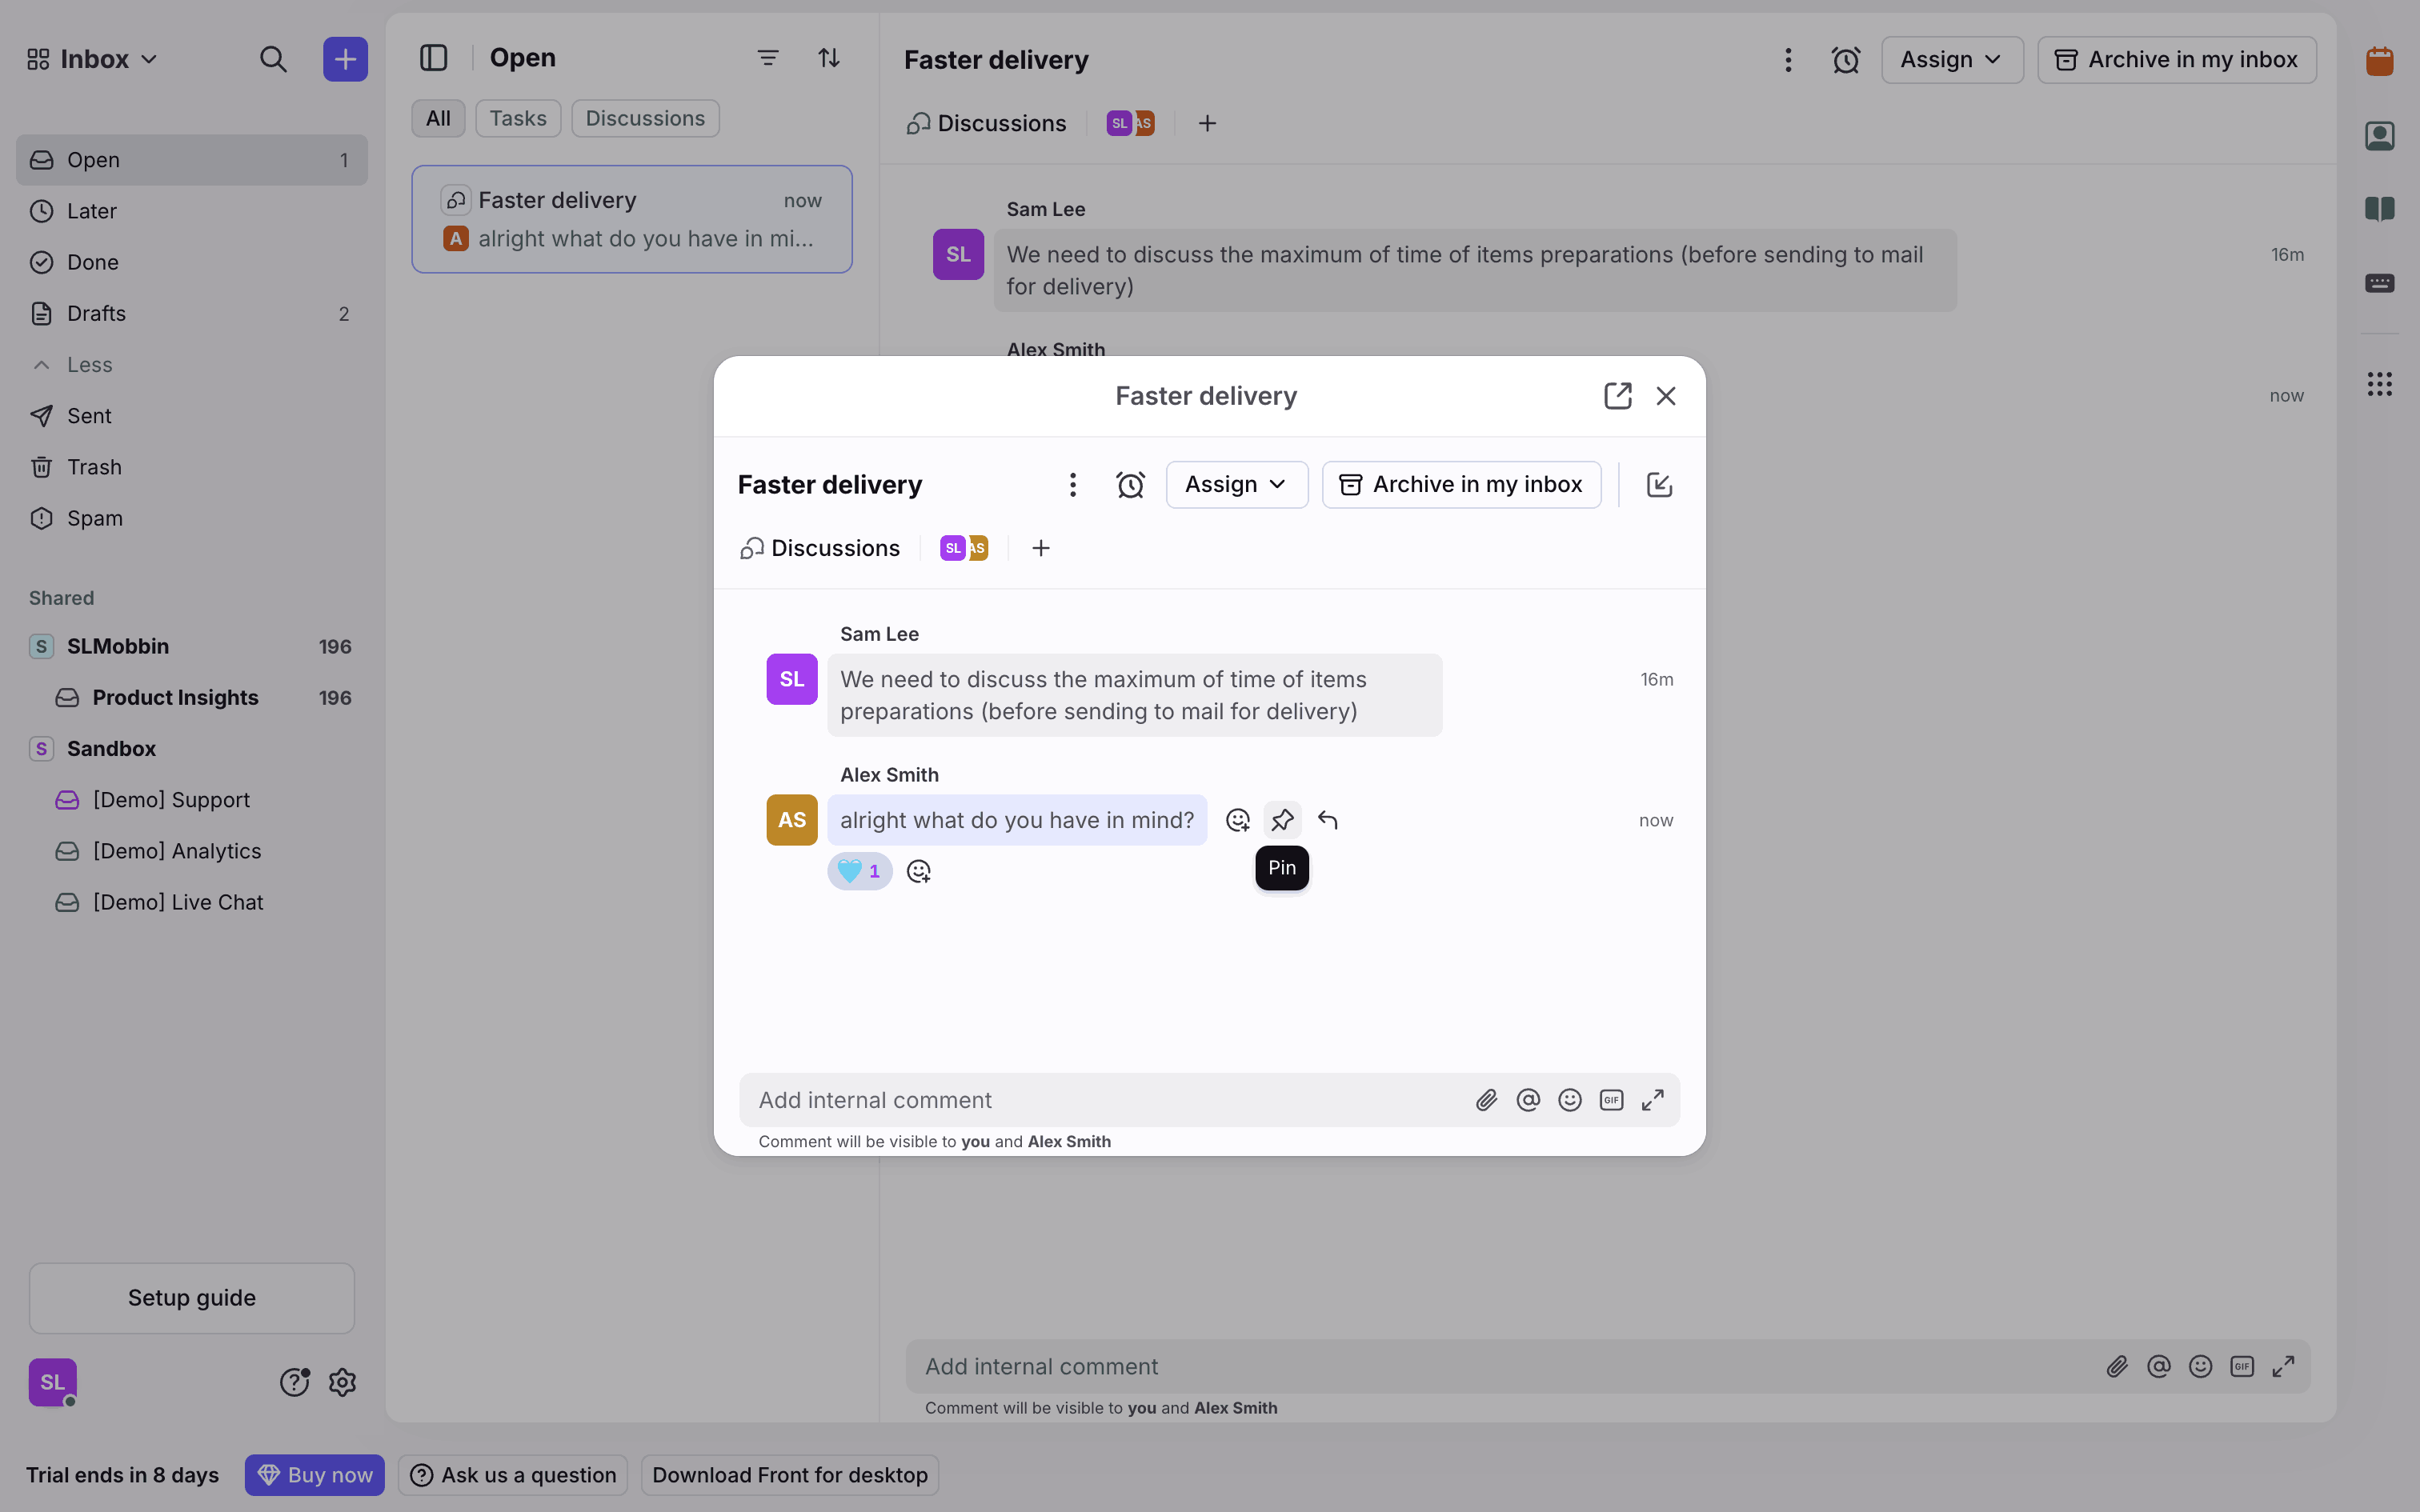Insert GIF in popup comment box
This screenshot has width=2420, height=1512.
[x=1611, y=1100]
